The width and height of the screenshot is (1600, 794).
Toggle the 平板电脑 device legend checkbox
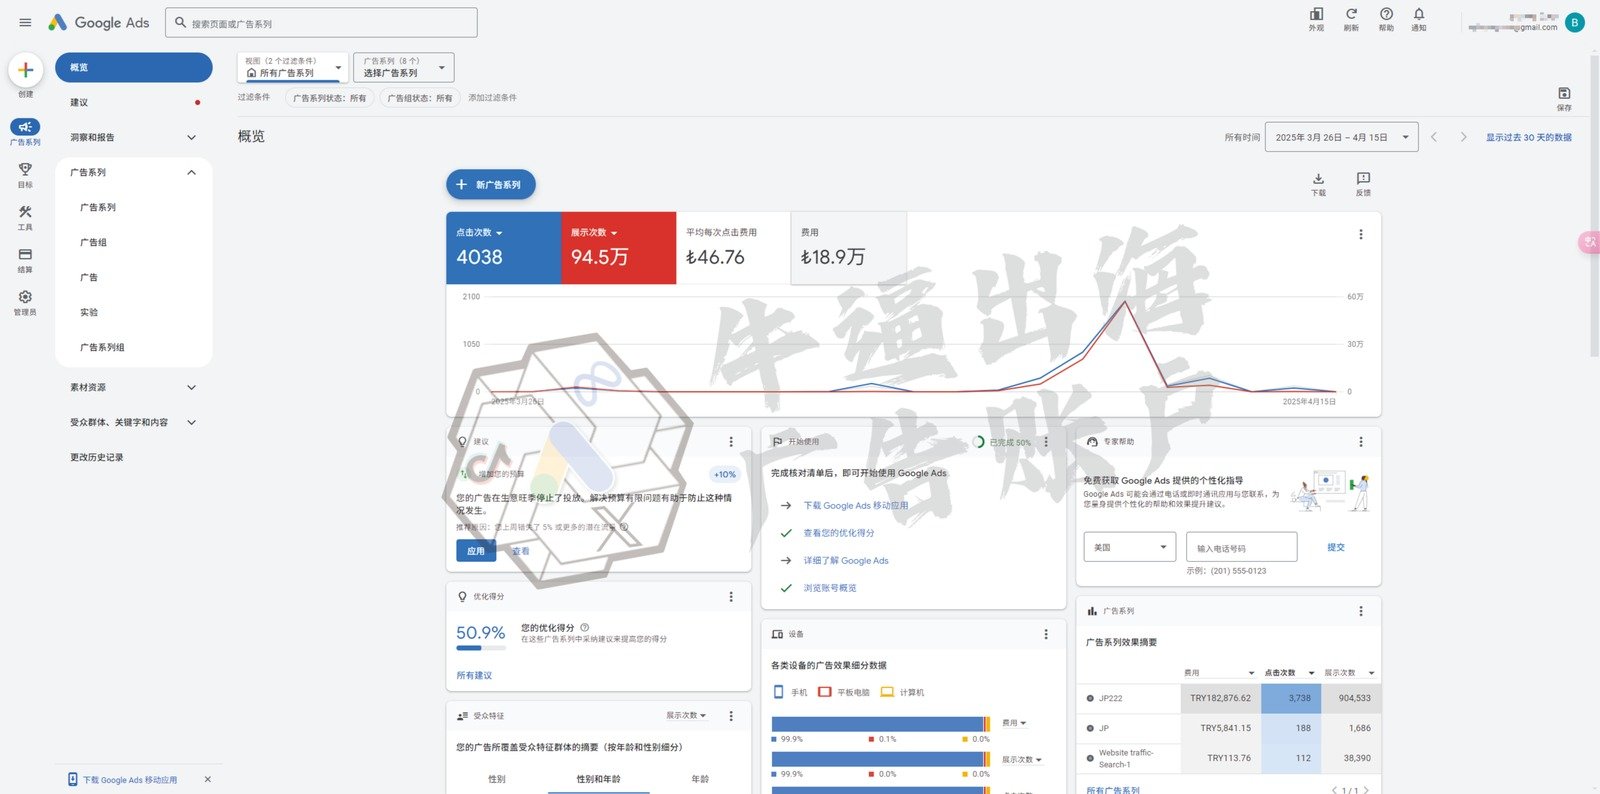[825, 692]
